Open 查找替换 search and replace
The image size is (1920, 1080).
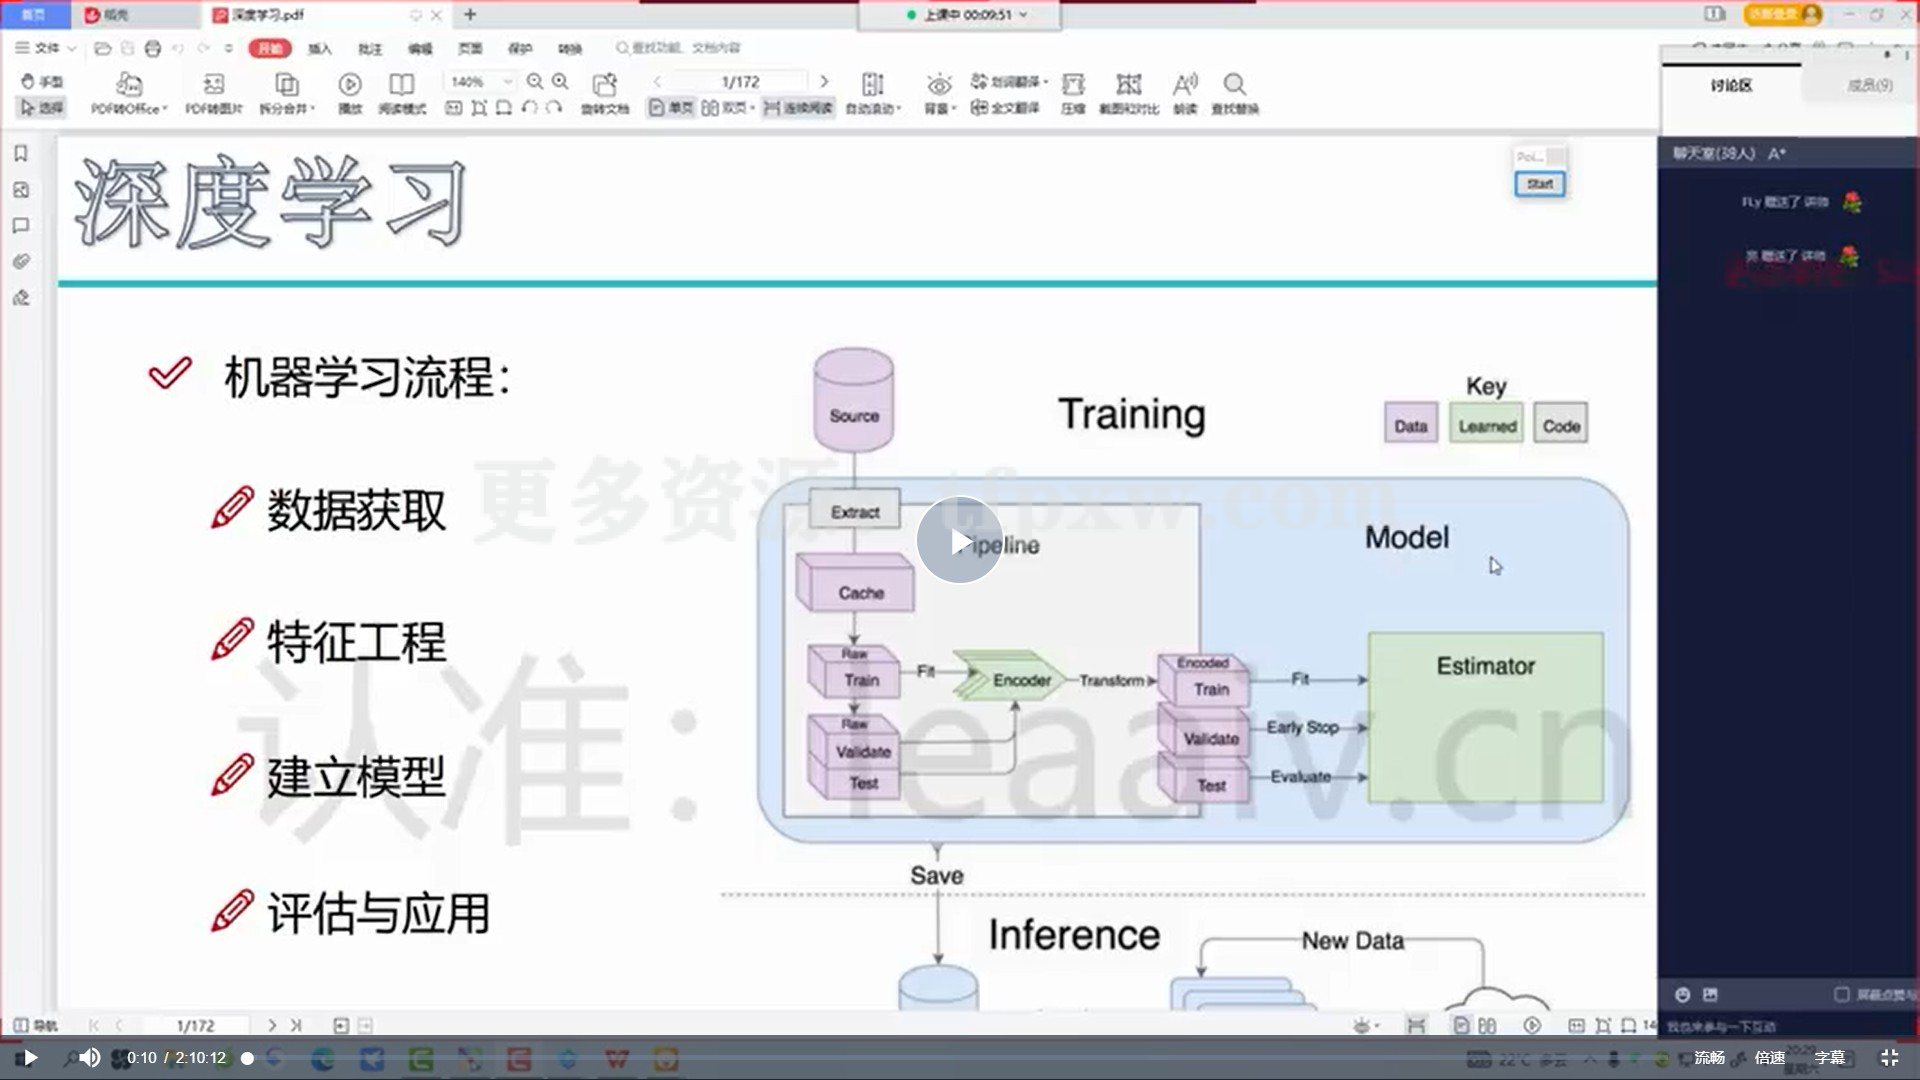point(1236,95)
